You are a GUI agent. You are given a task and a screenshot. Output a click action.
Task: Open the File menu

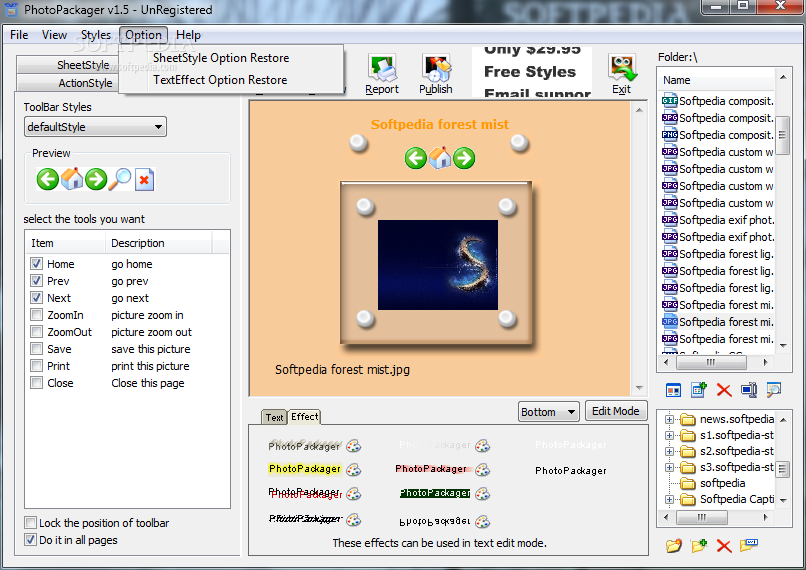point(19,35)
